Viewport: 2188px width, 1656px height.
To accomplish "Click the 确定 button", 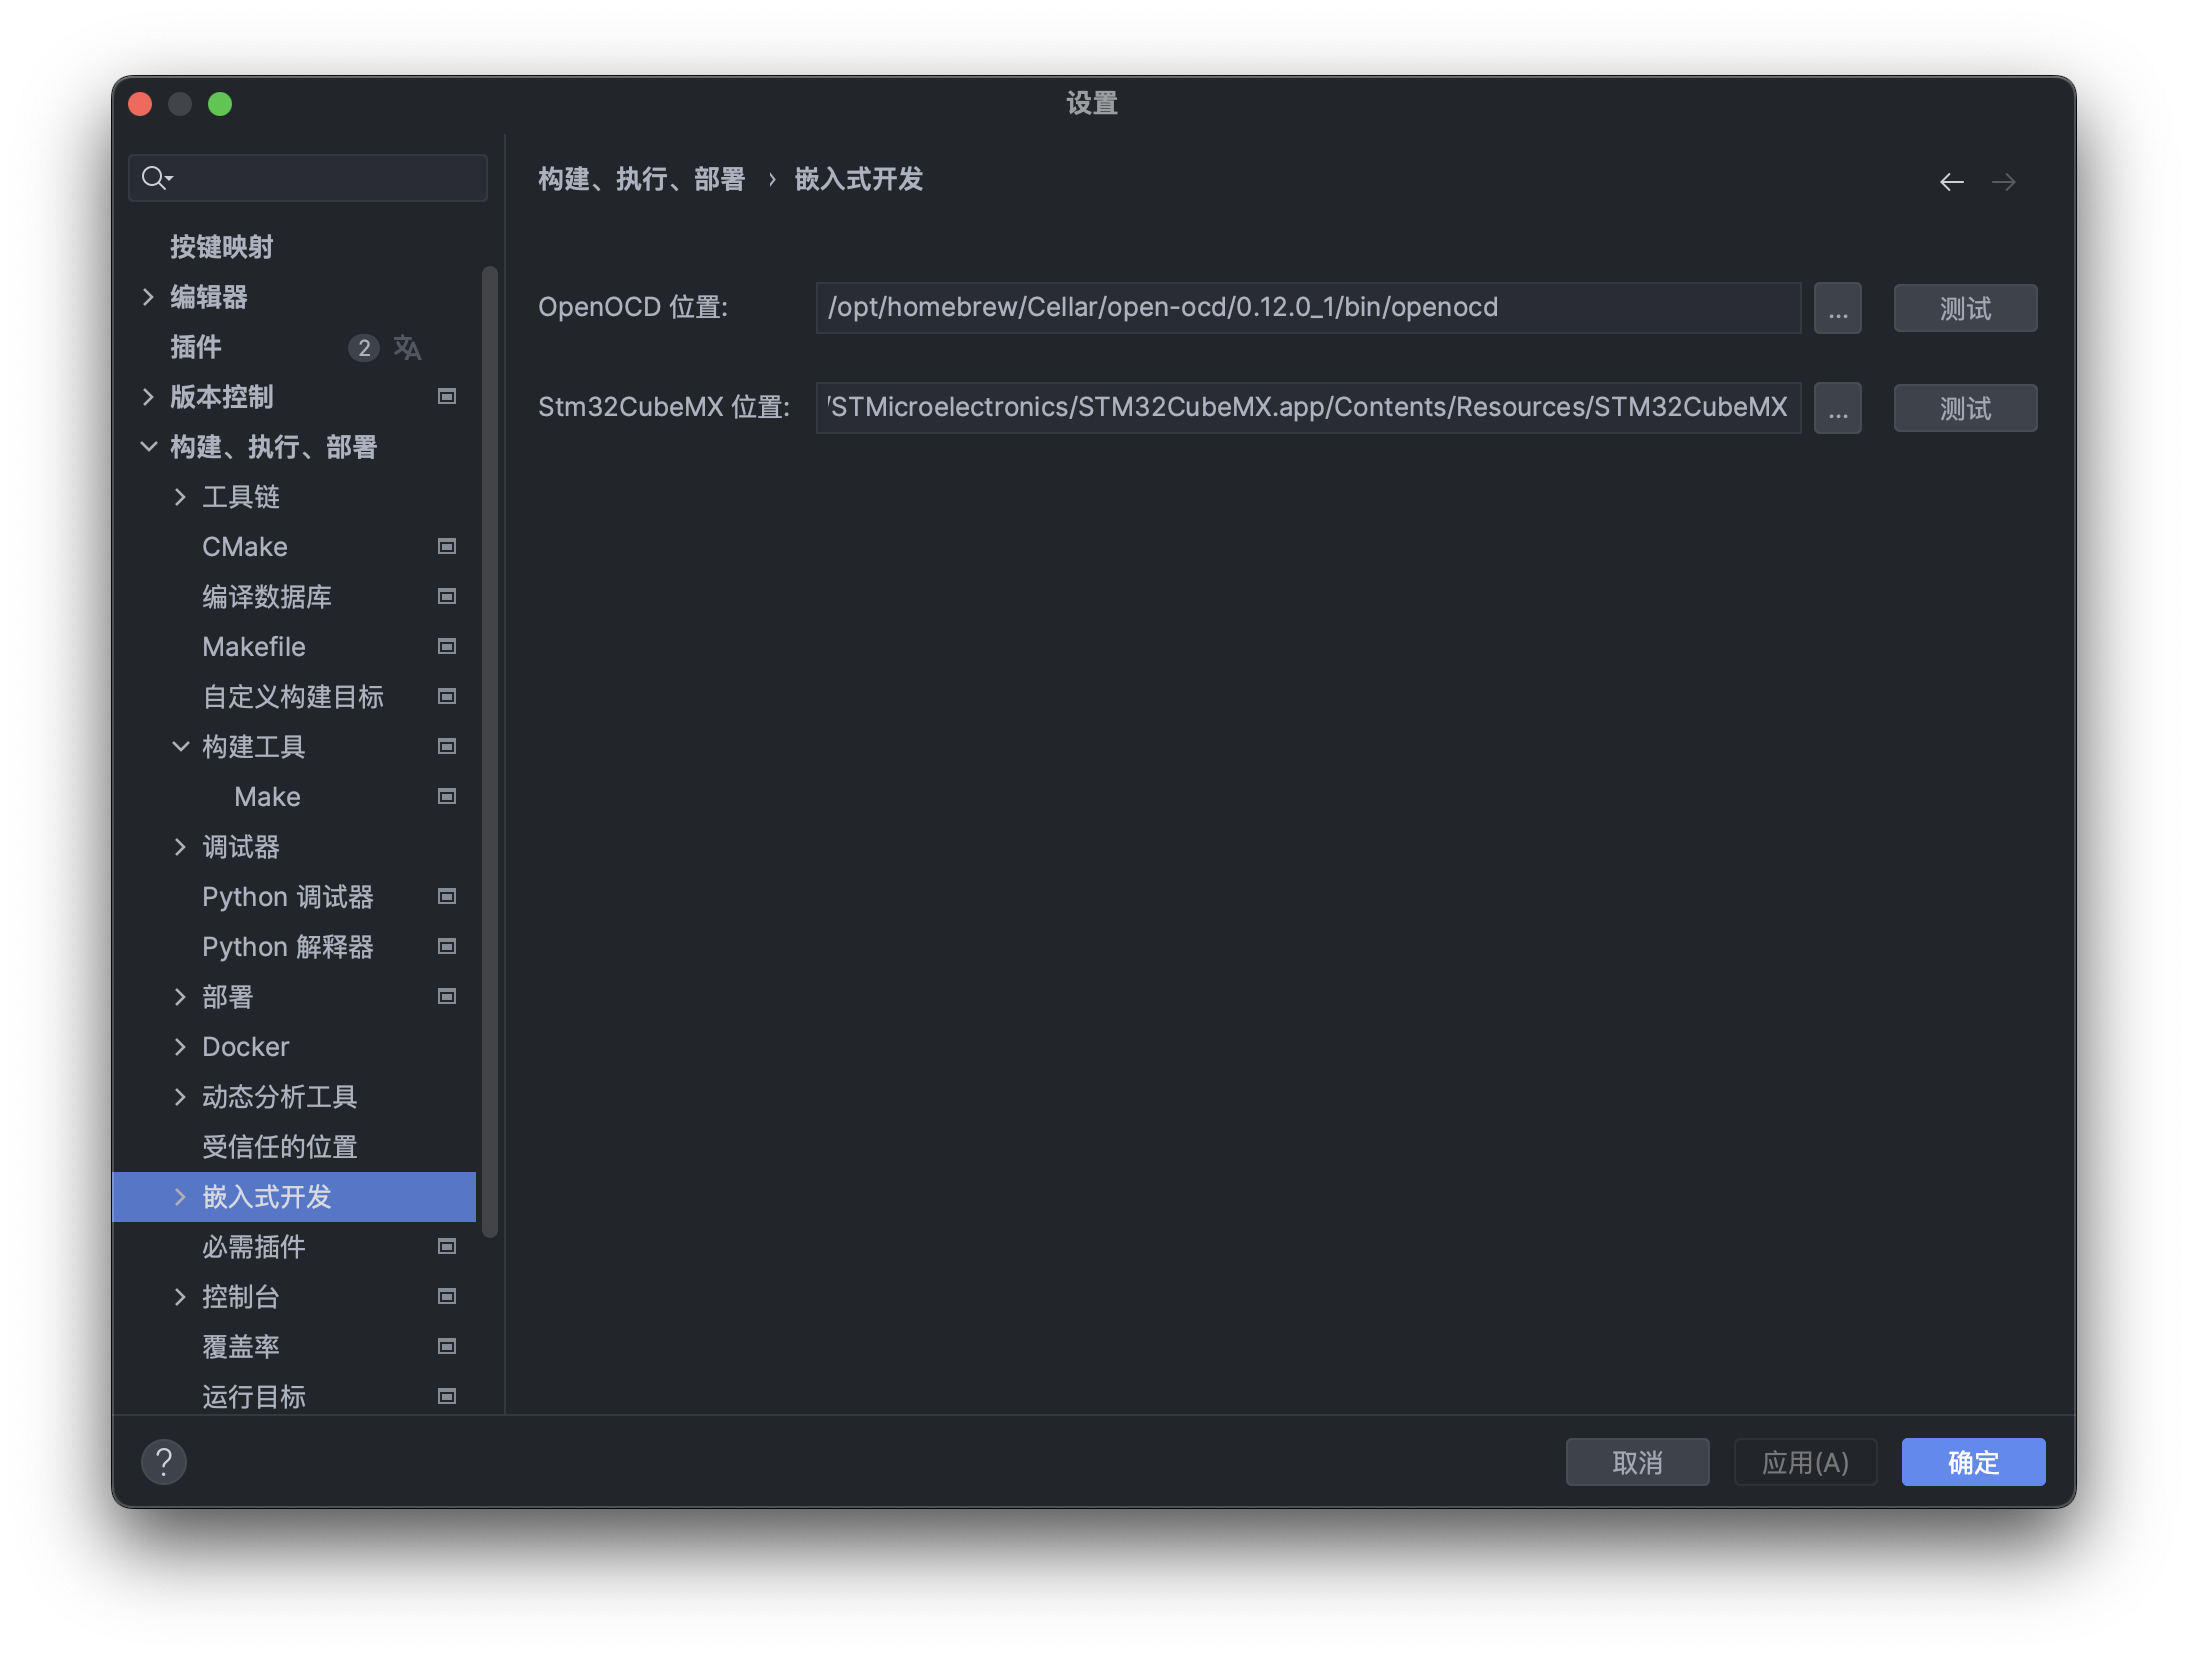I will pos(1972,1462).
